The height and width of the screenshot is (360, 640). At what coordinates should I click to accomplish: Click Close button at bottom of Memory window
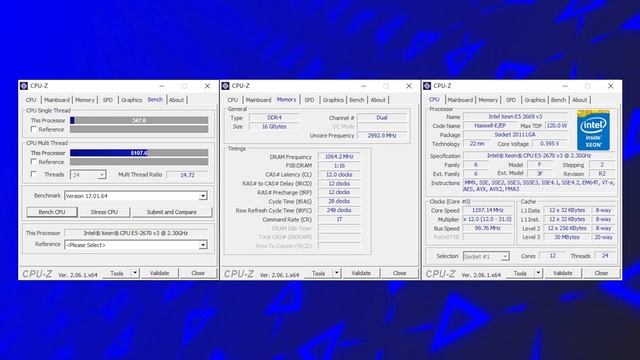tap(400, 273)
